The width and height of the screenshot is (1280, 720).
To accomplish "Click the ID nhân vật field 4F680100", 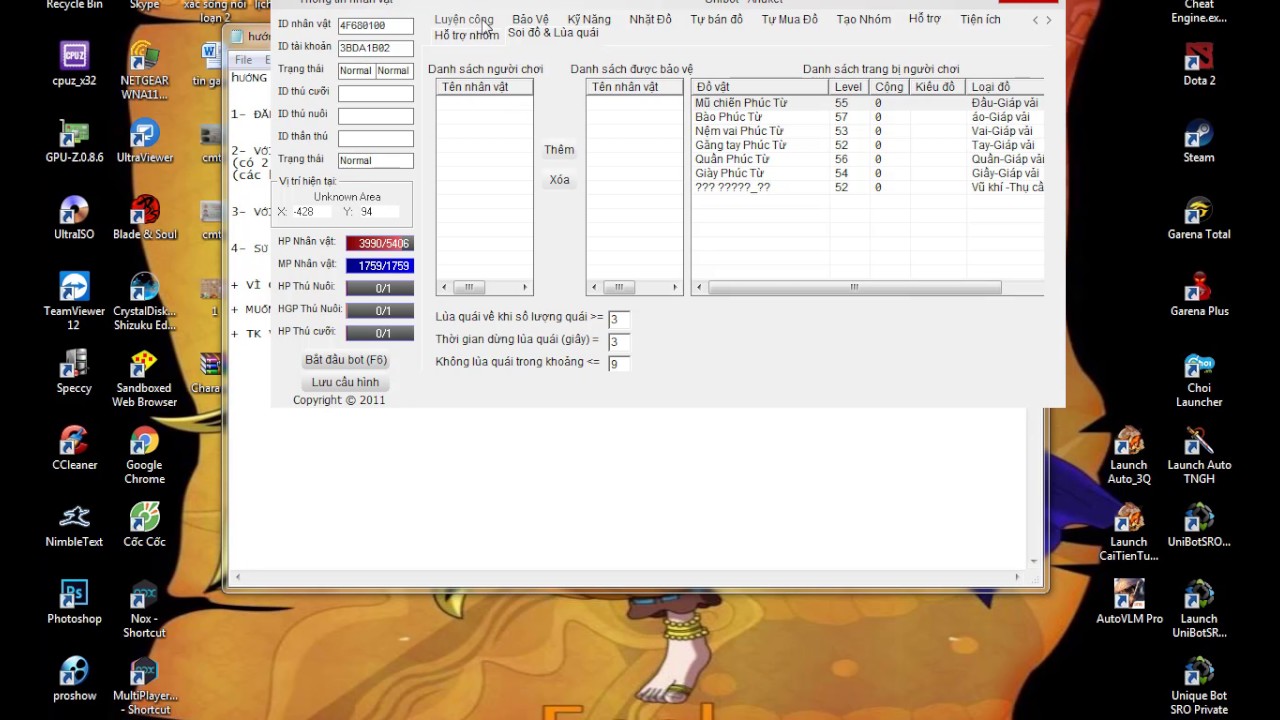I will (375, 25).
